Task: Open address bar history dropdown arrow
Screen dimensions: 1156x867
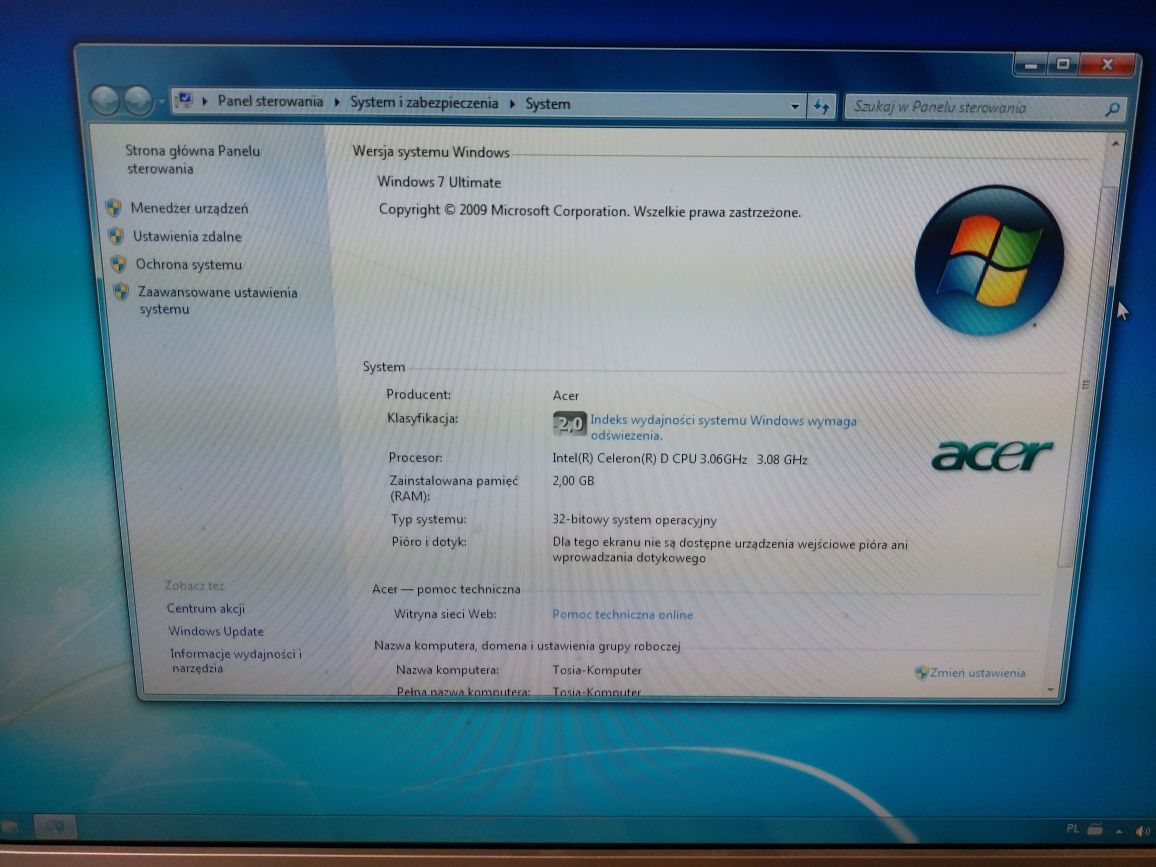Action: click(795, 106)
